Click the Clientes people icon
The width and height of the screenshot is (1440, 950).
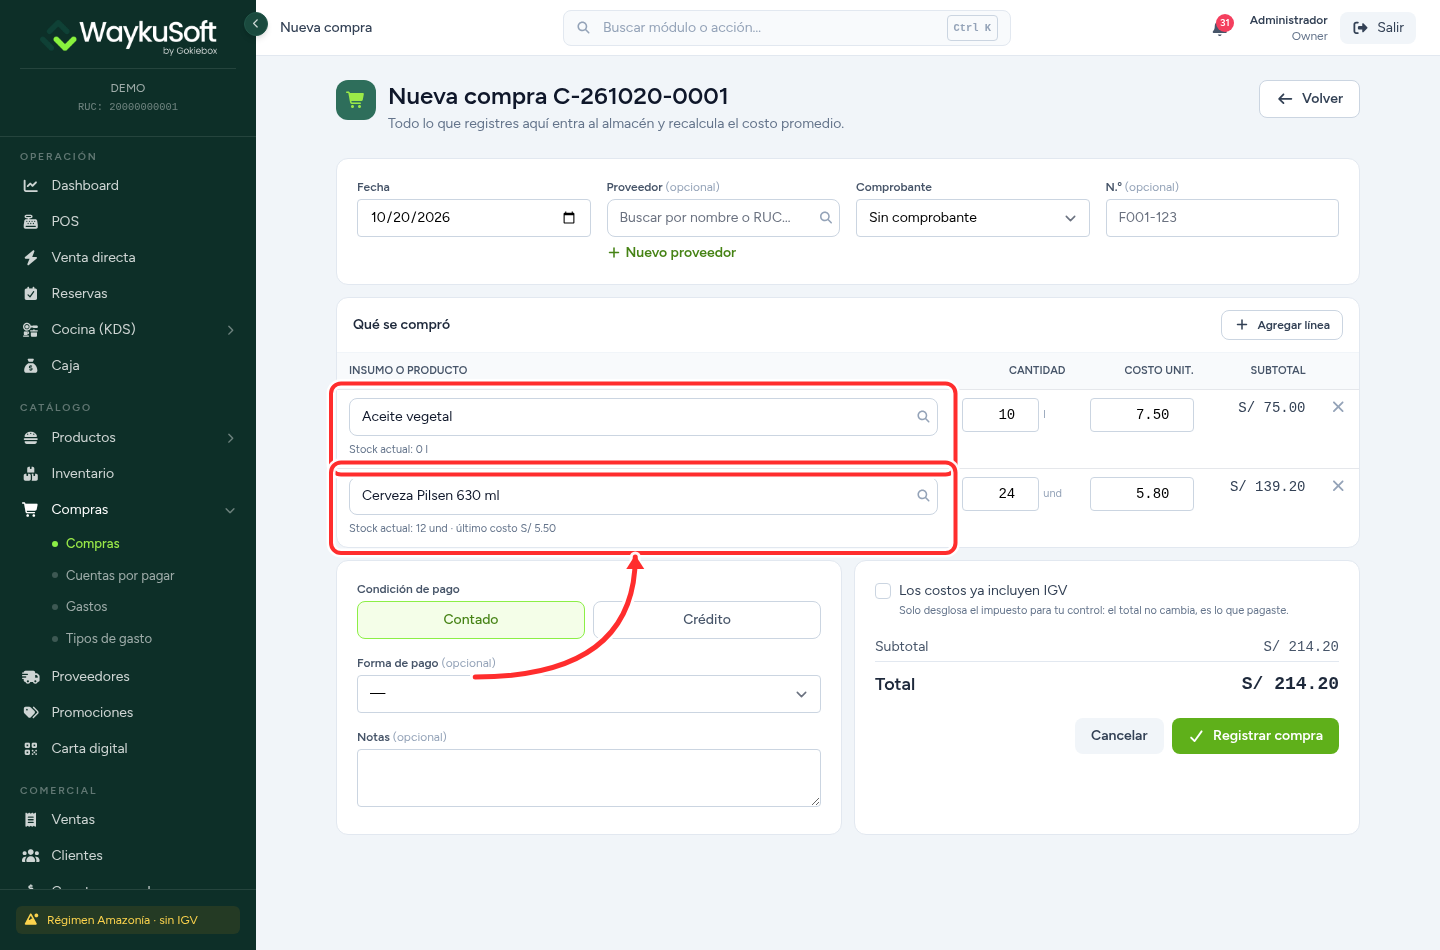(x=31, y=856)
